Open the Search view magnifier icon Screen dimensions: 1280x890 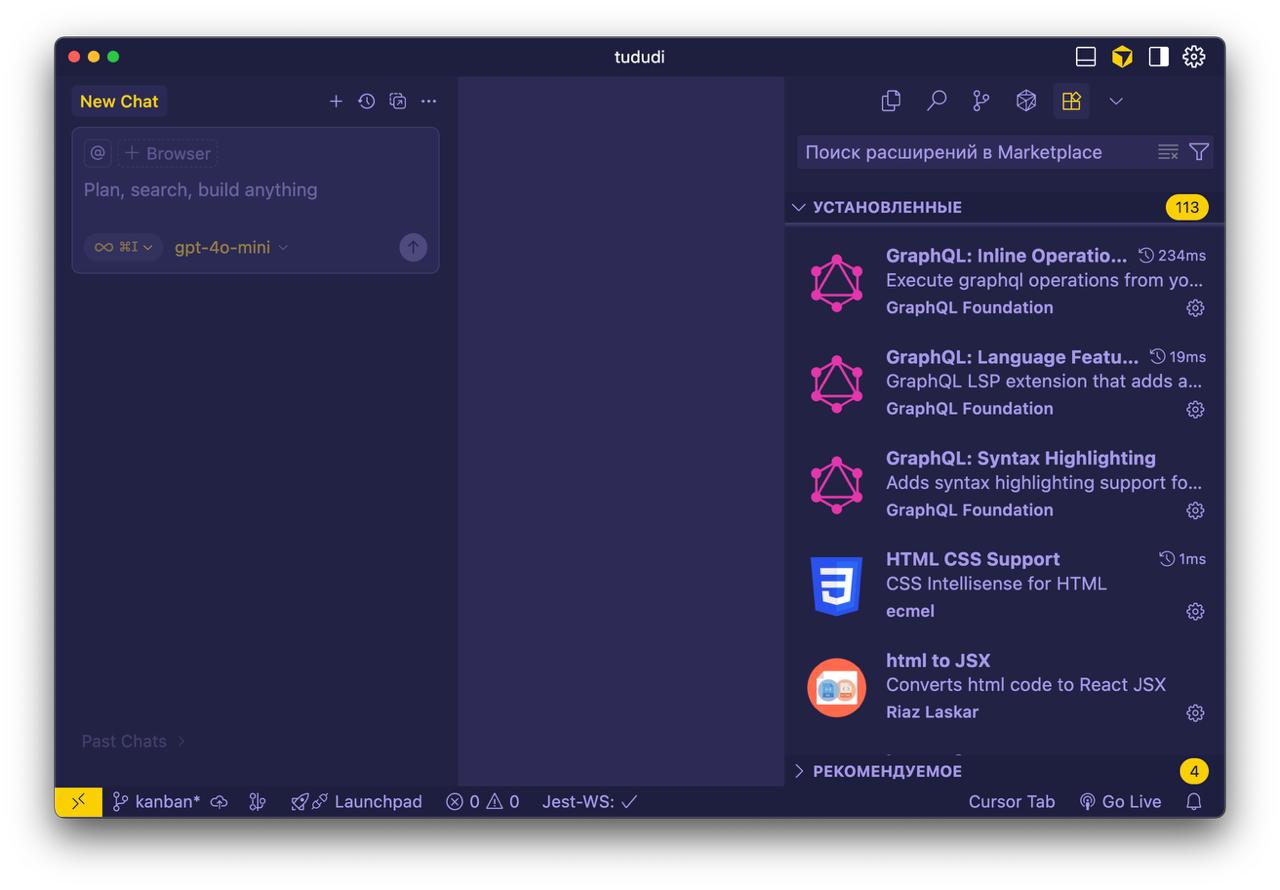tap(936, 101)
